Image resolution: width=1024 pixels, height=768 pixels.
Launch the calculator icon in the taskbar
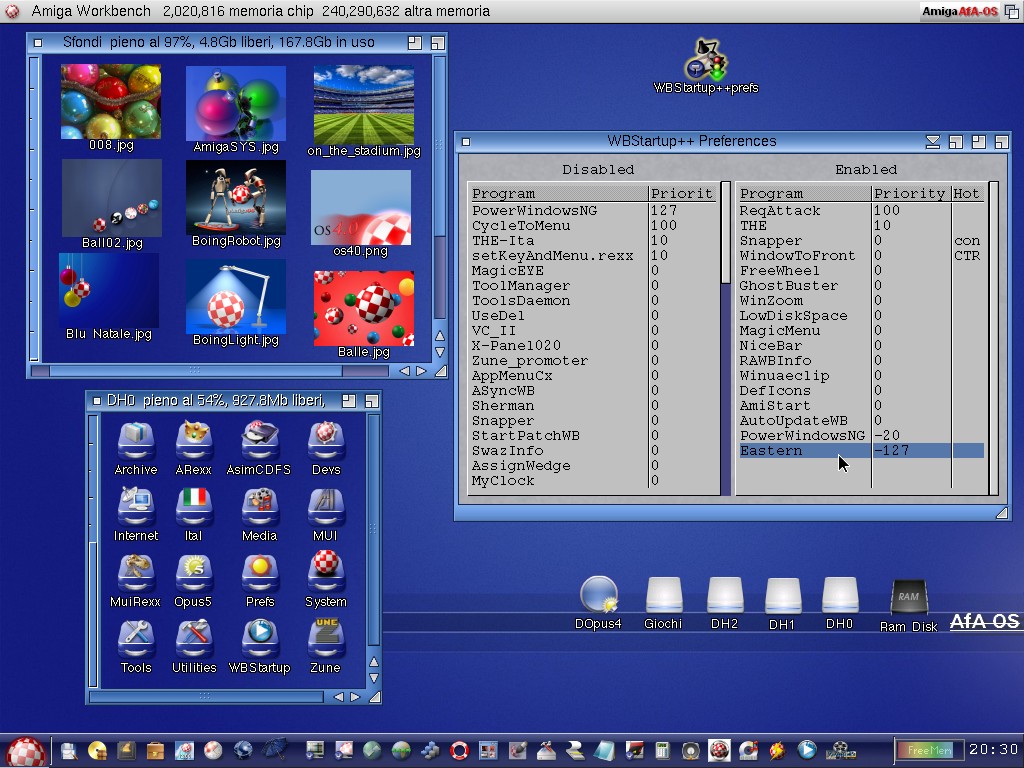coord(661,750)
